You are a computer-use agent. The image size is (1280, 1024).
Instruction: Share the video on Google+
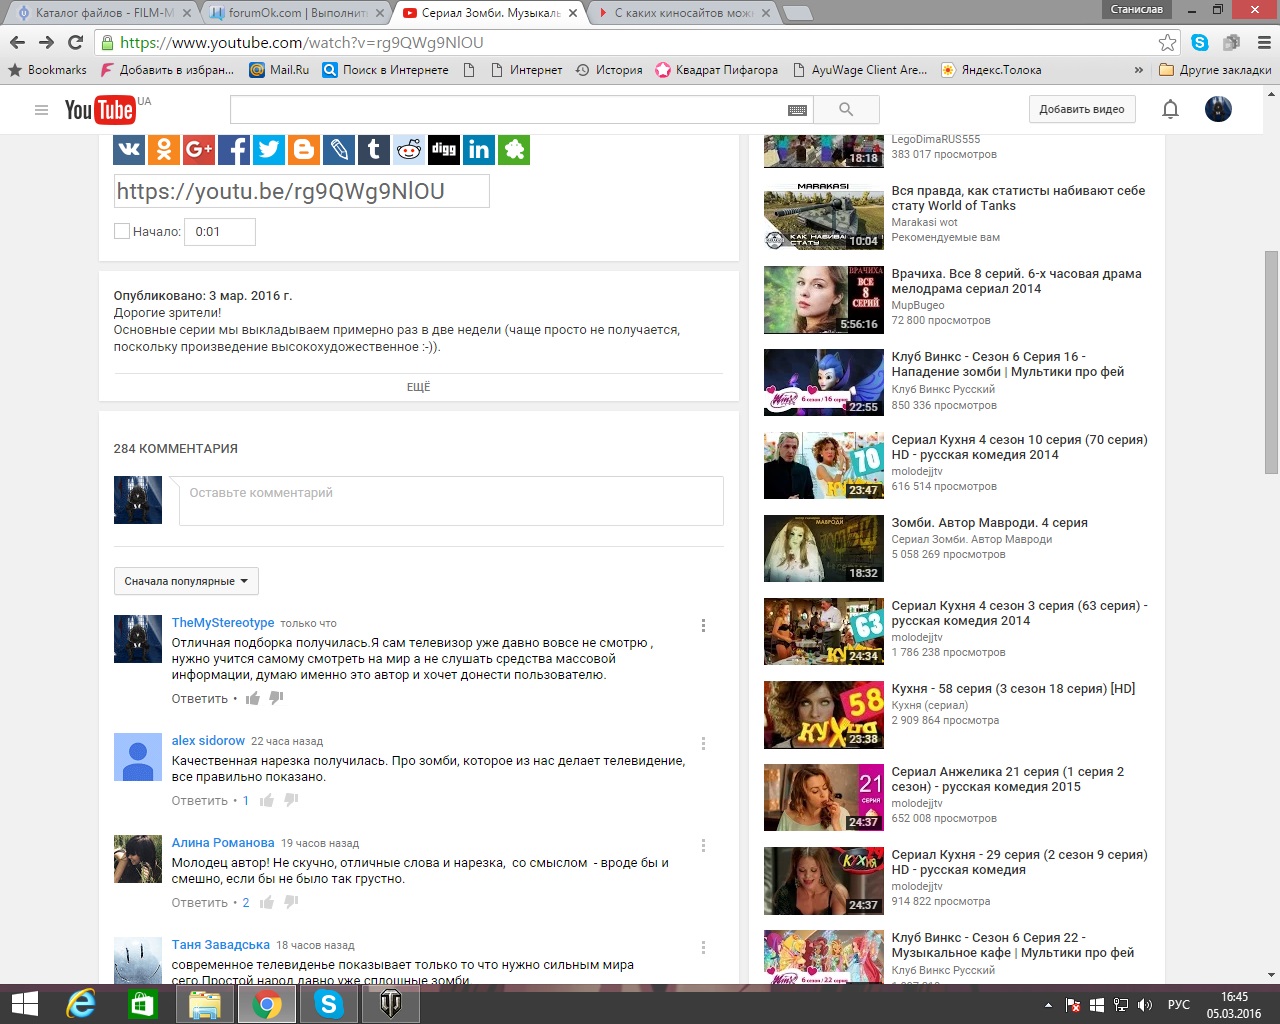[x=199, y=150]
